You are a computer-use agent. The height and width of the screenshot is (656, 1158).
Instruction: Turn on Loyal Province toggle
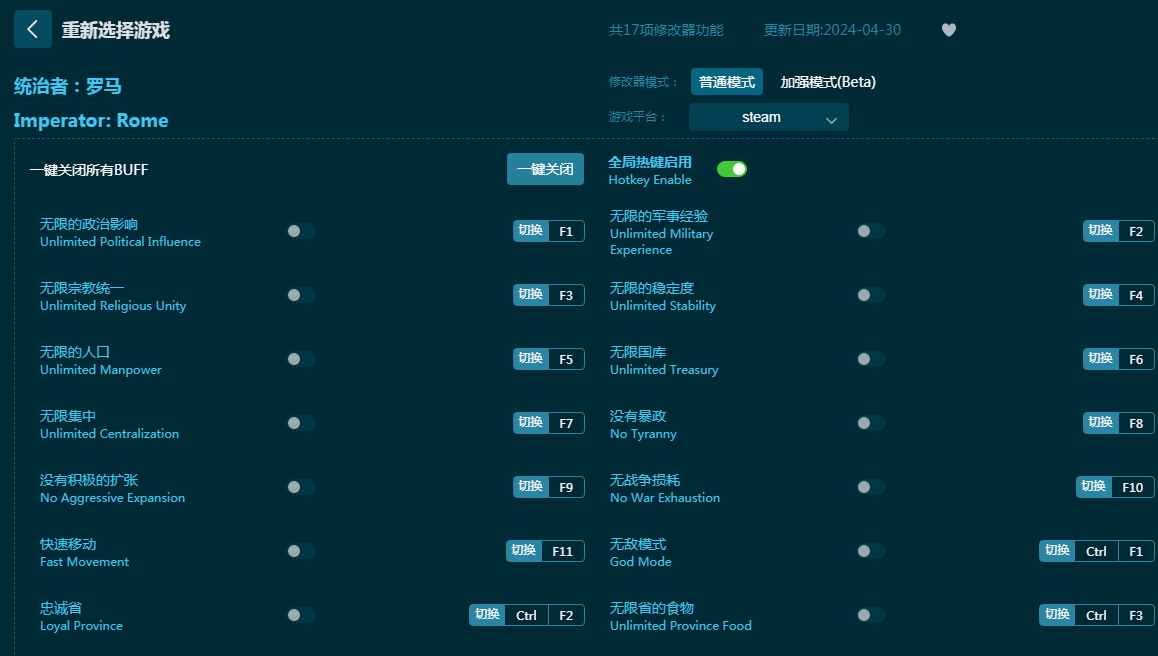coord(301,615)
